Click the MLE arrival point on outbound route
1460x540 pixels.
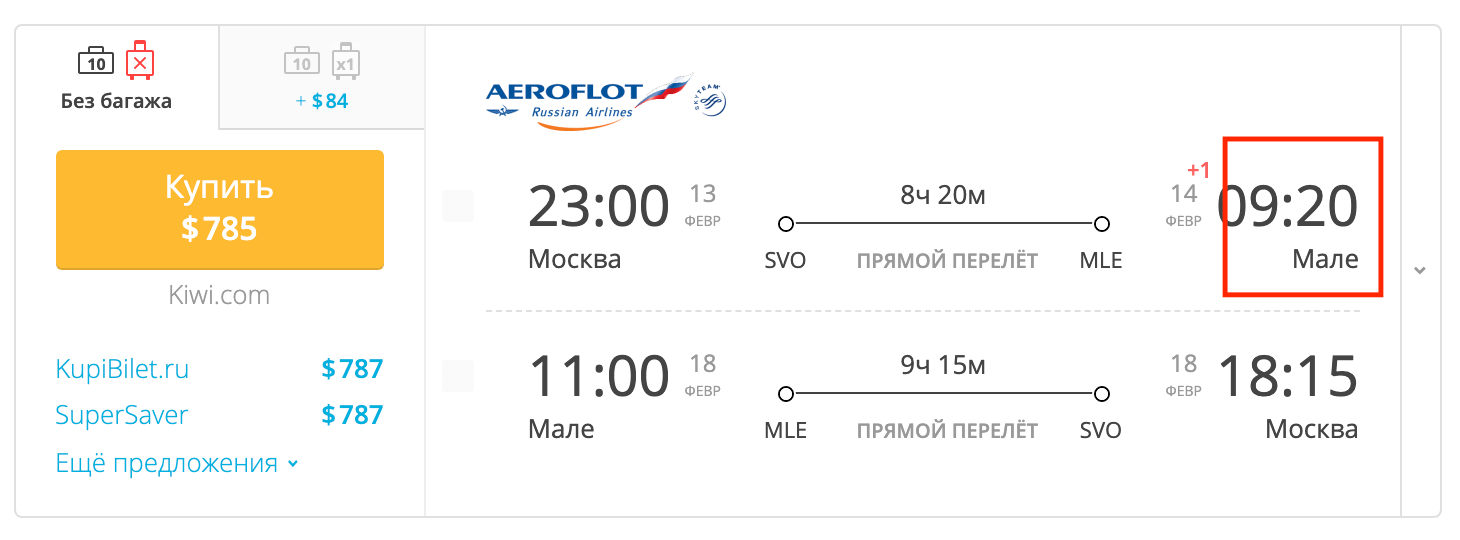pos(1101,224)
